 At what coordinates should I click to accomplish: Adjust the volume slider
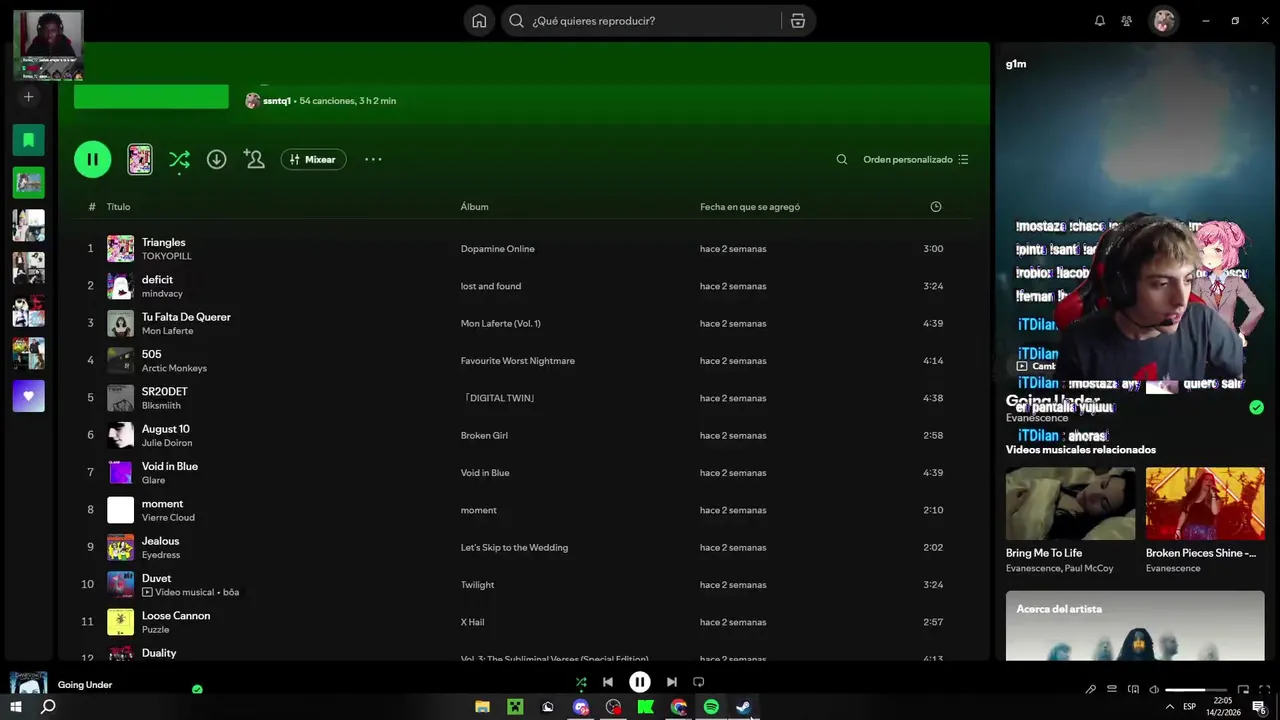1196,689
